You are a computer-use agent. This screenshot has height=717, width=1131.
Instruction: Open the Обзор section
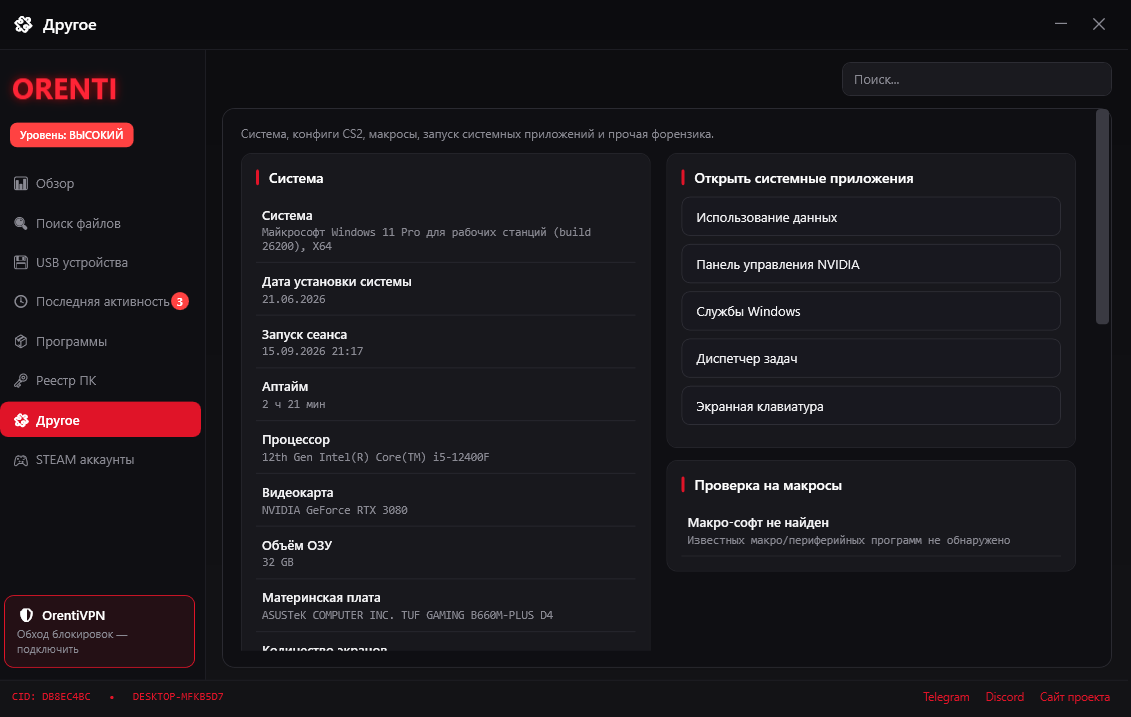pyautogui.click(x=100, y=184)
